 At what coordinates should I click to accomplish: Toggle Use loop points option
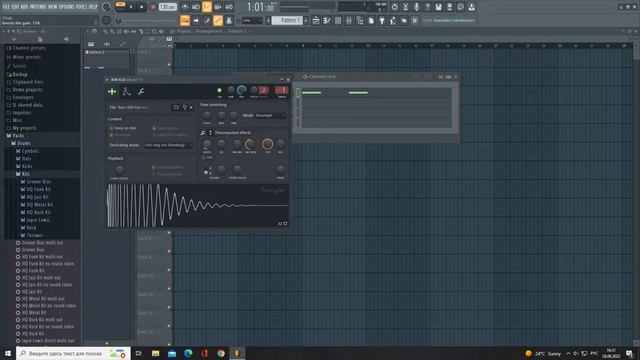(167, 167)
